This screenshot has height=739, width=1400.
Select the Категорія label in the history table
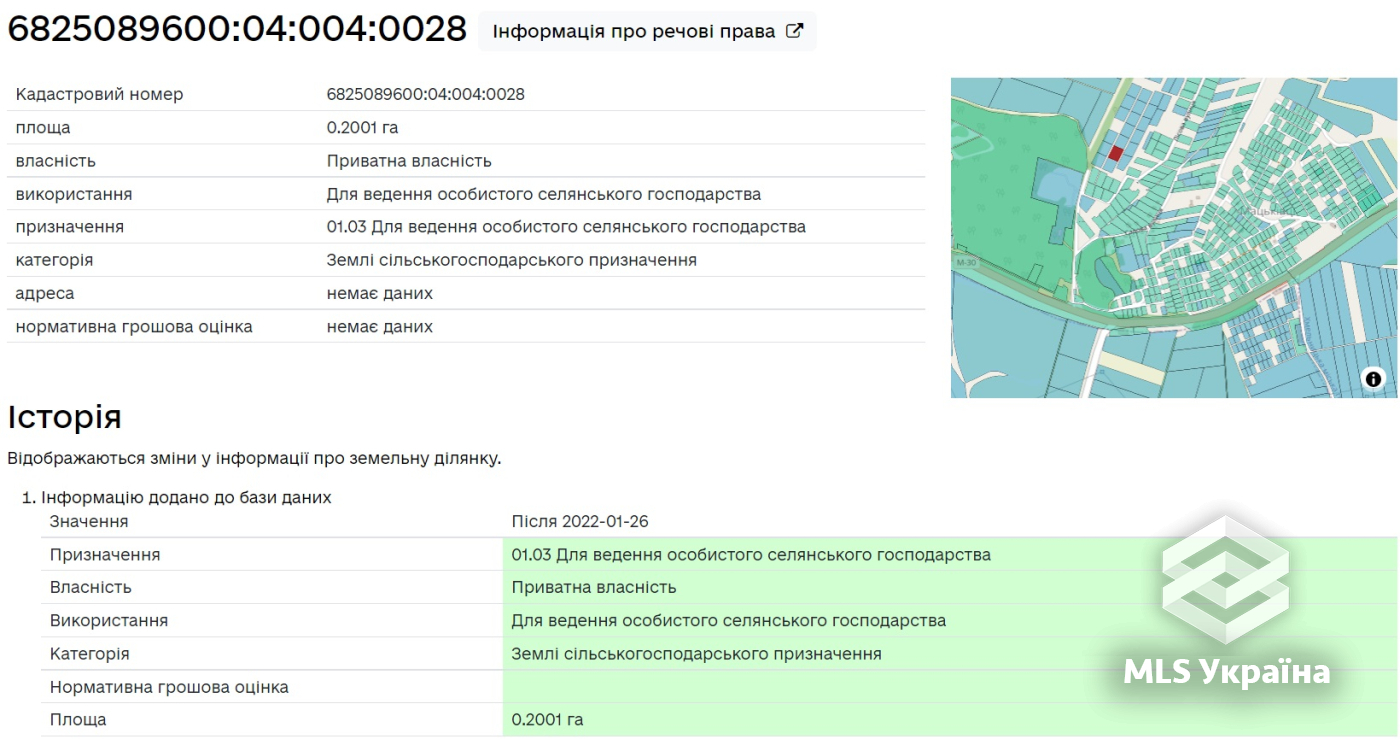[x=90, y=653]
